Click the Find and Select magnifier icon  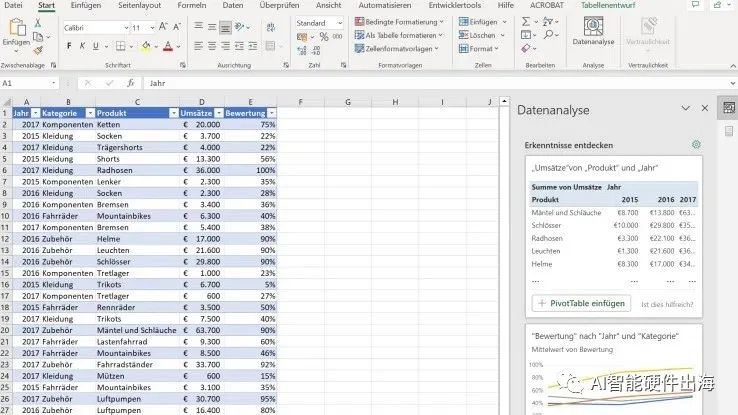click(x=547, y=34)
